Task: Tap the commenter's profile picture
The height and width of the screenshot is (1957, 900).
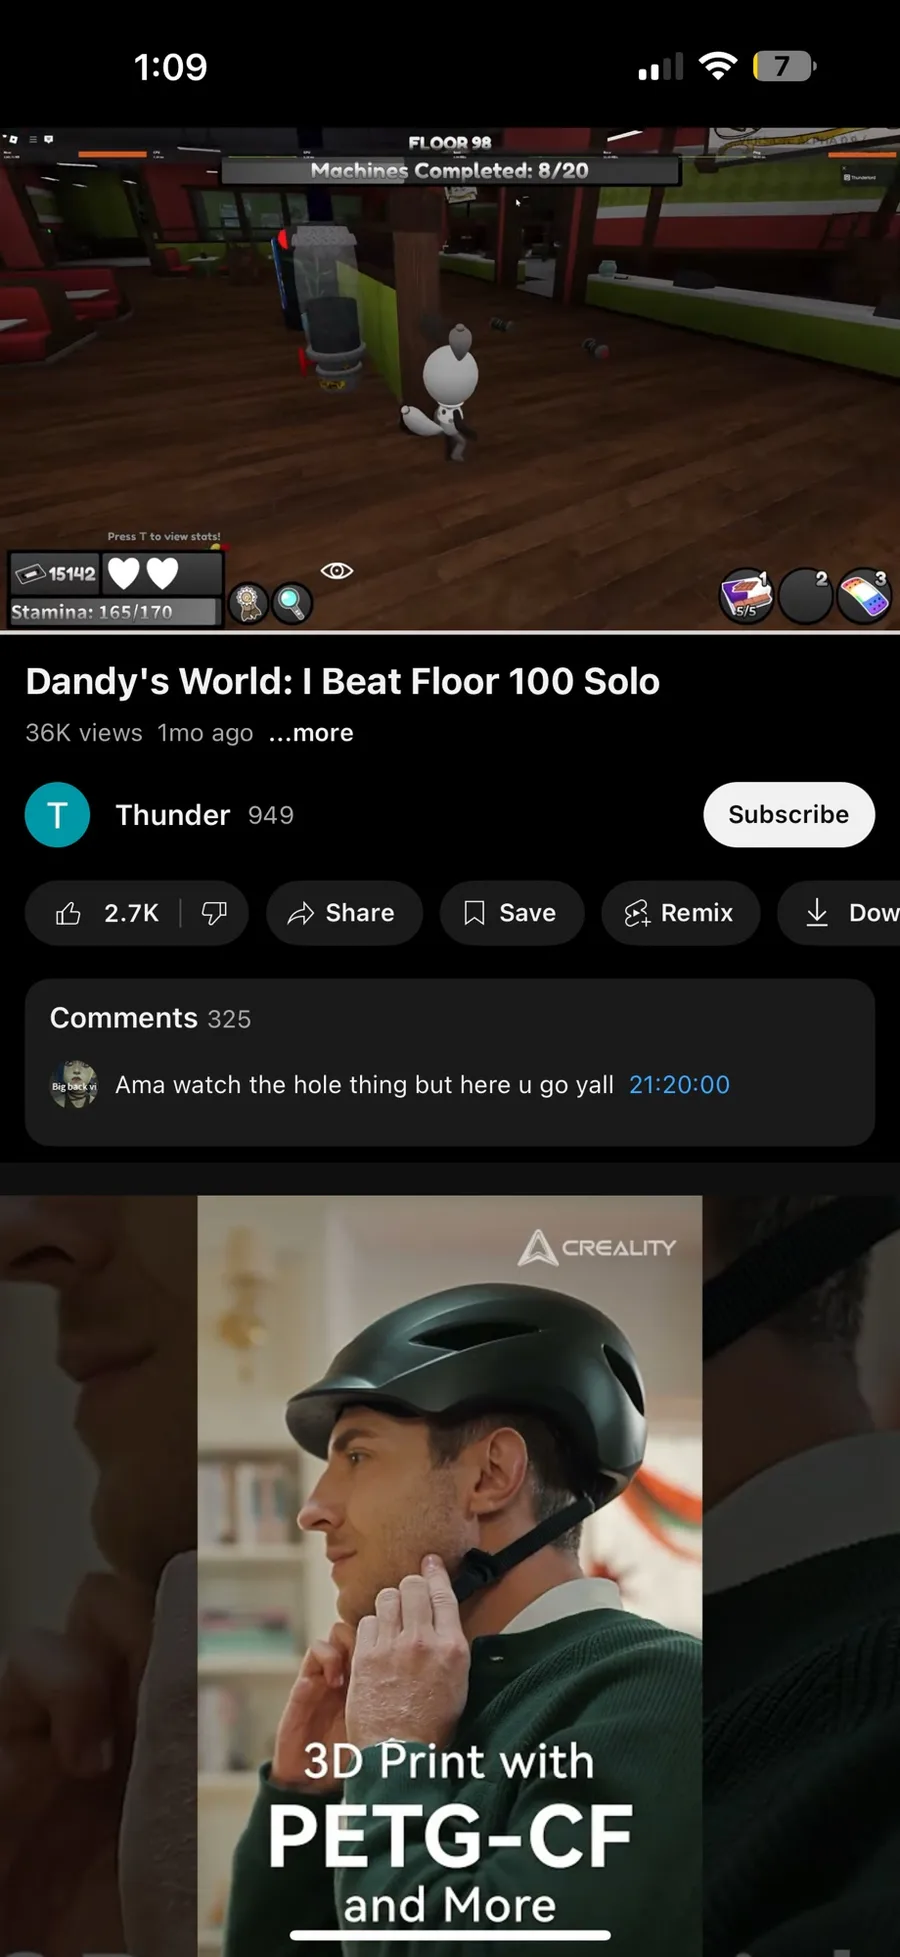Action: (74, 1085)
